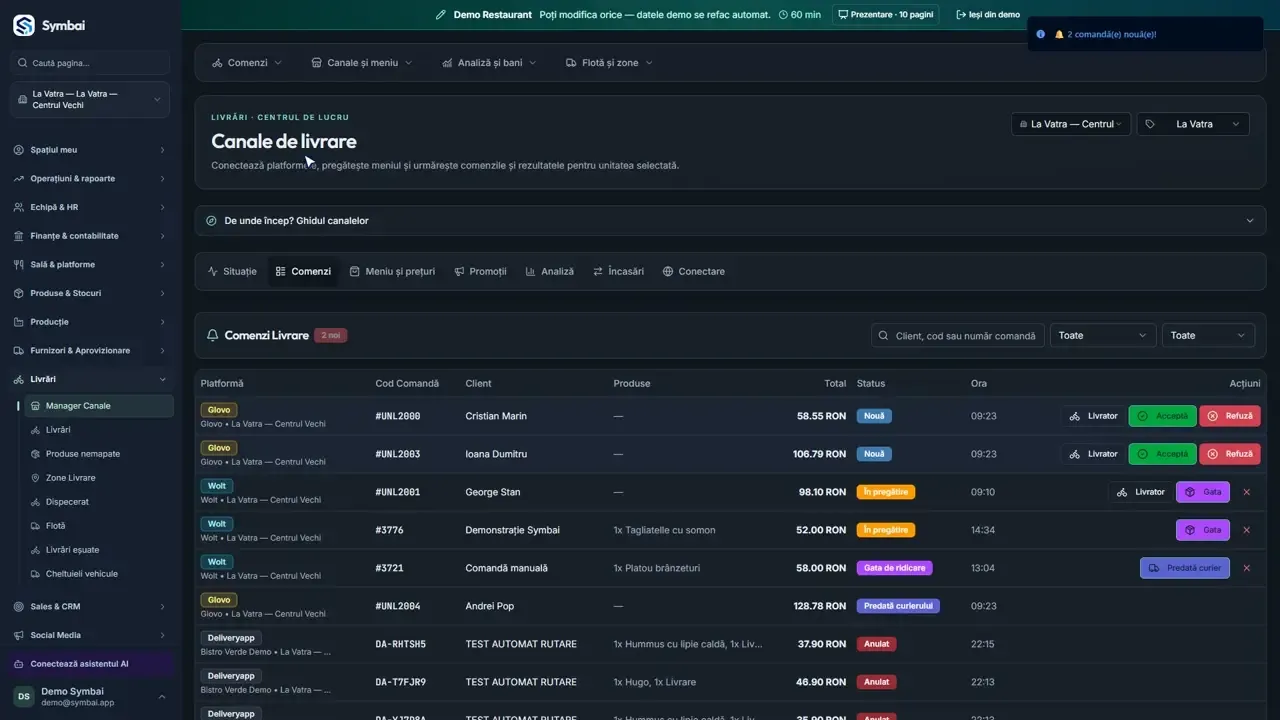The height and width of the screenshot is (720, 1280).
Task: Click the Spațiul meu sidebar icon
Action: [19, 150]
